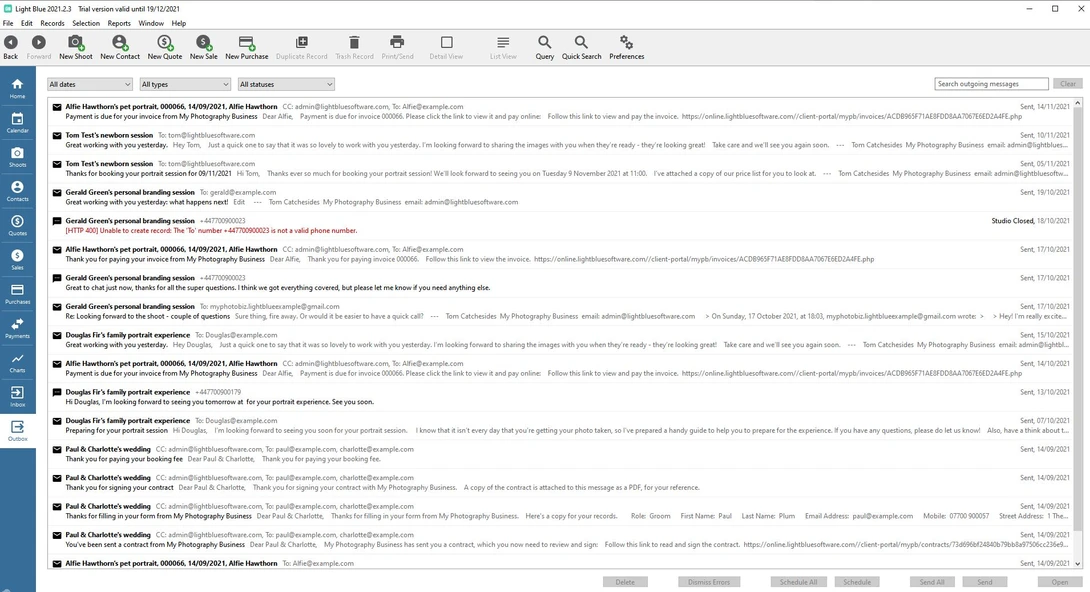Select Douglas Fir message sent 13/10/2021
The image size is (1090, 592).
(560, 397)
